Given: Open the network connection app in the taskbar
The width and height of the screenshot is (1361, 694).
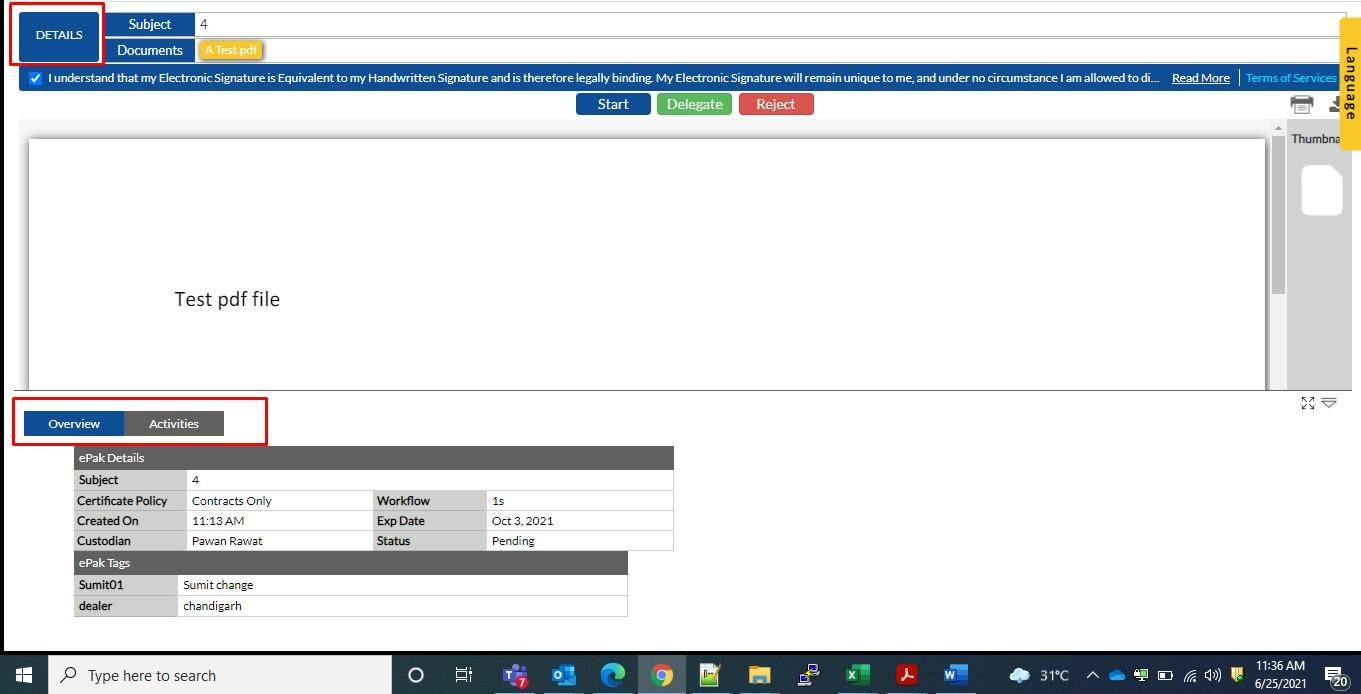Looking at the screenshot, I should [808, 675].
